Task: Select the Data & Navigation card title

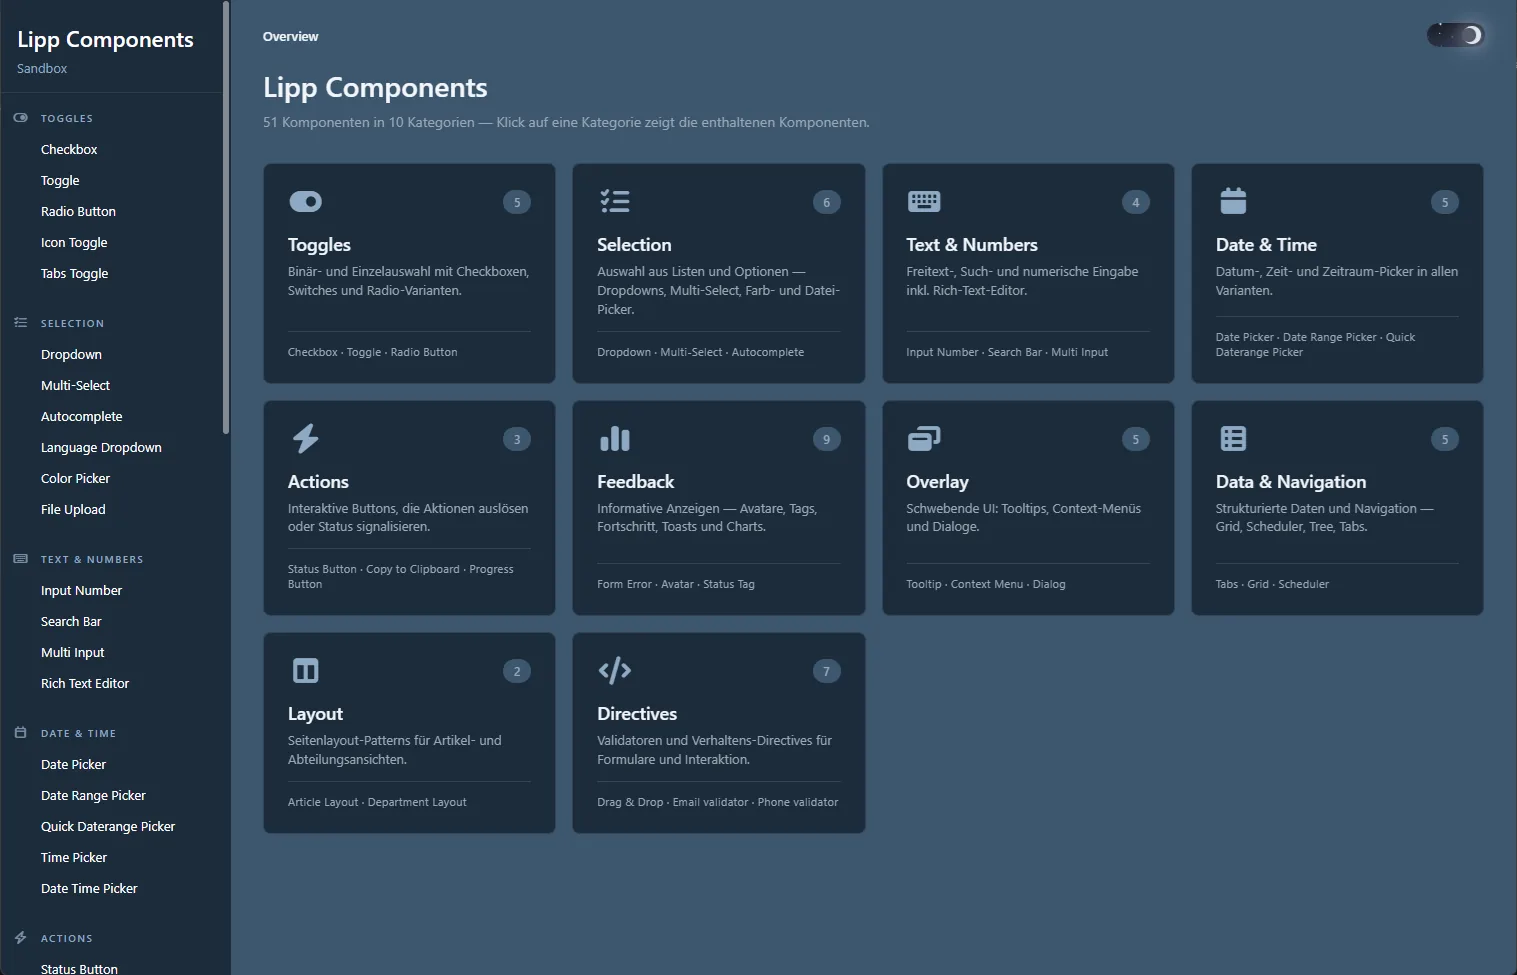Action: 1291,482
